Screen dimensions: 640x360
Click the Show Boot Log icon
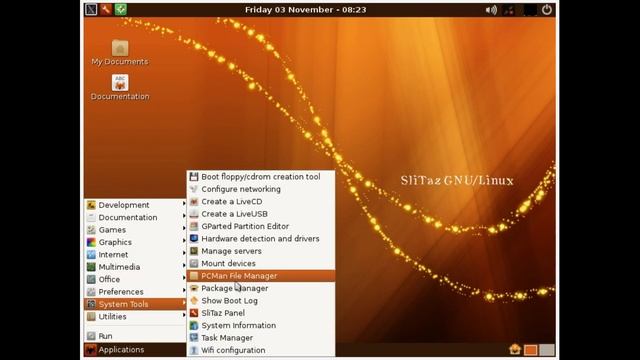[x=194, y=301]
